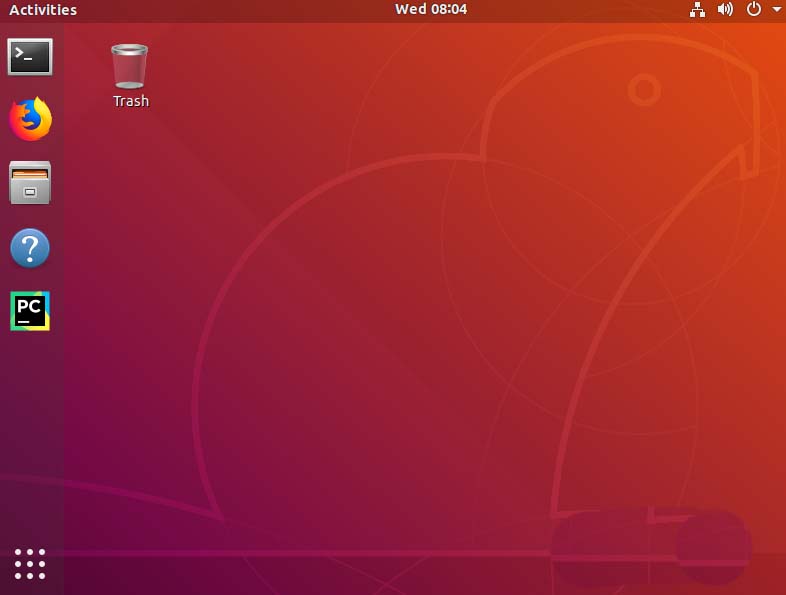Open the Help icon in dock
786x595 pixels.
[x=30, y=248]
